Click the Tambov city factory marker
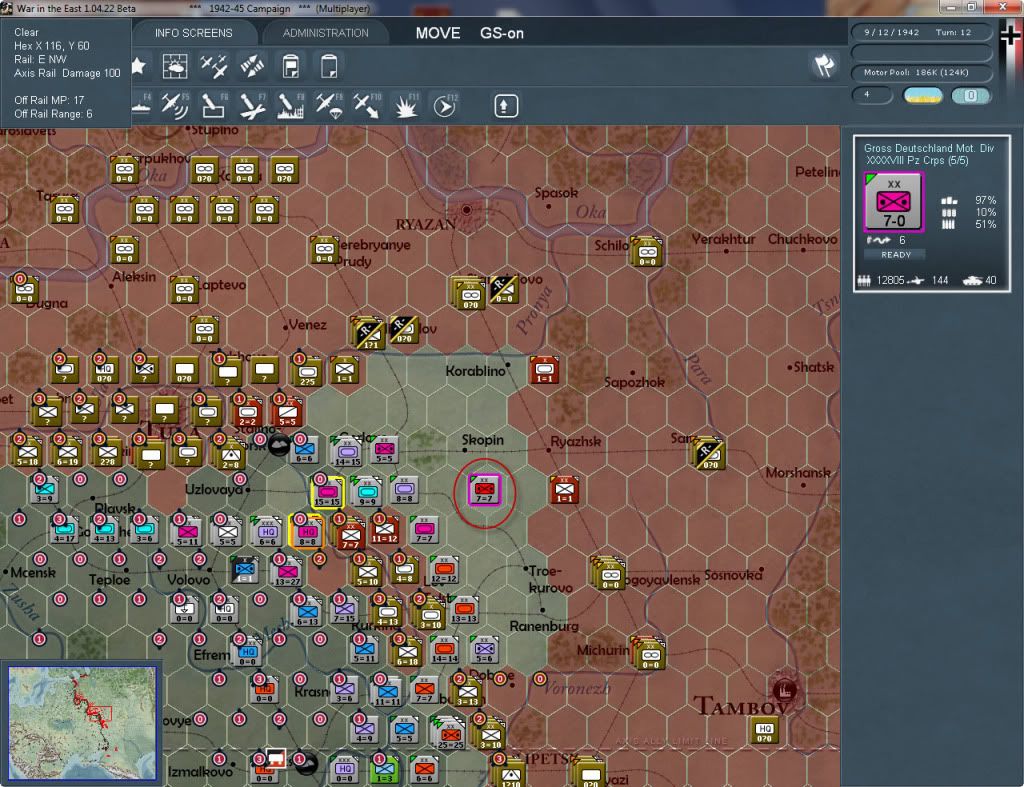 (x=785, y=689)
